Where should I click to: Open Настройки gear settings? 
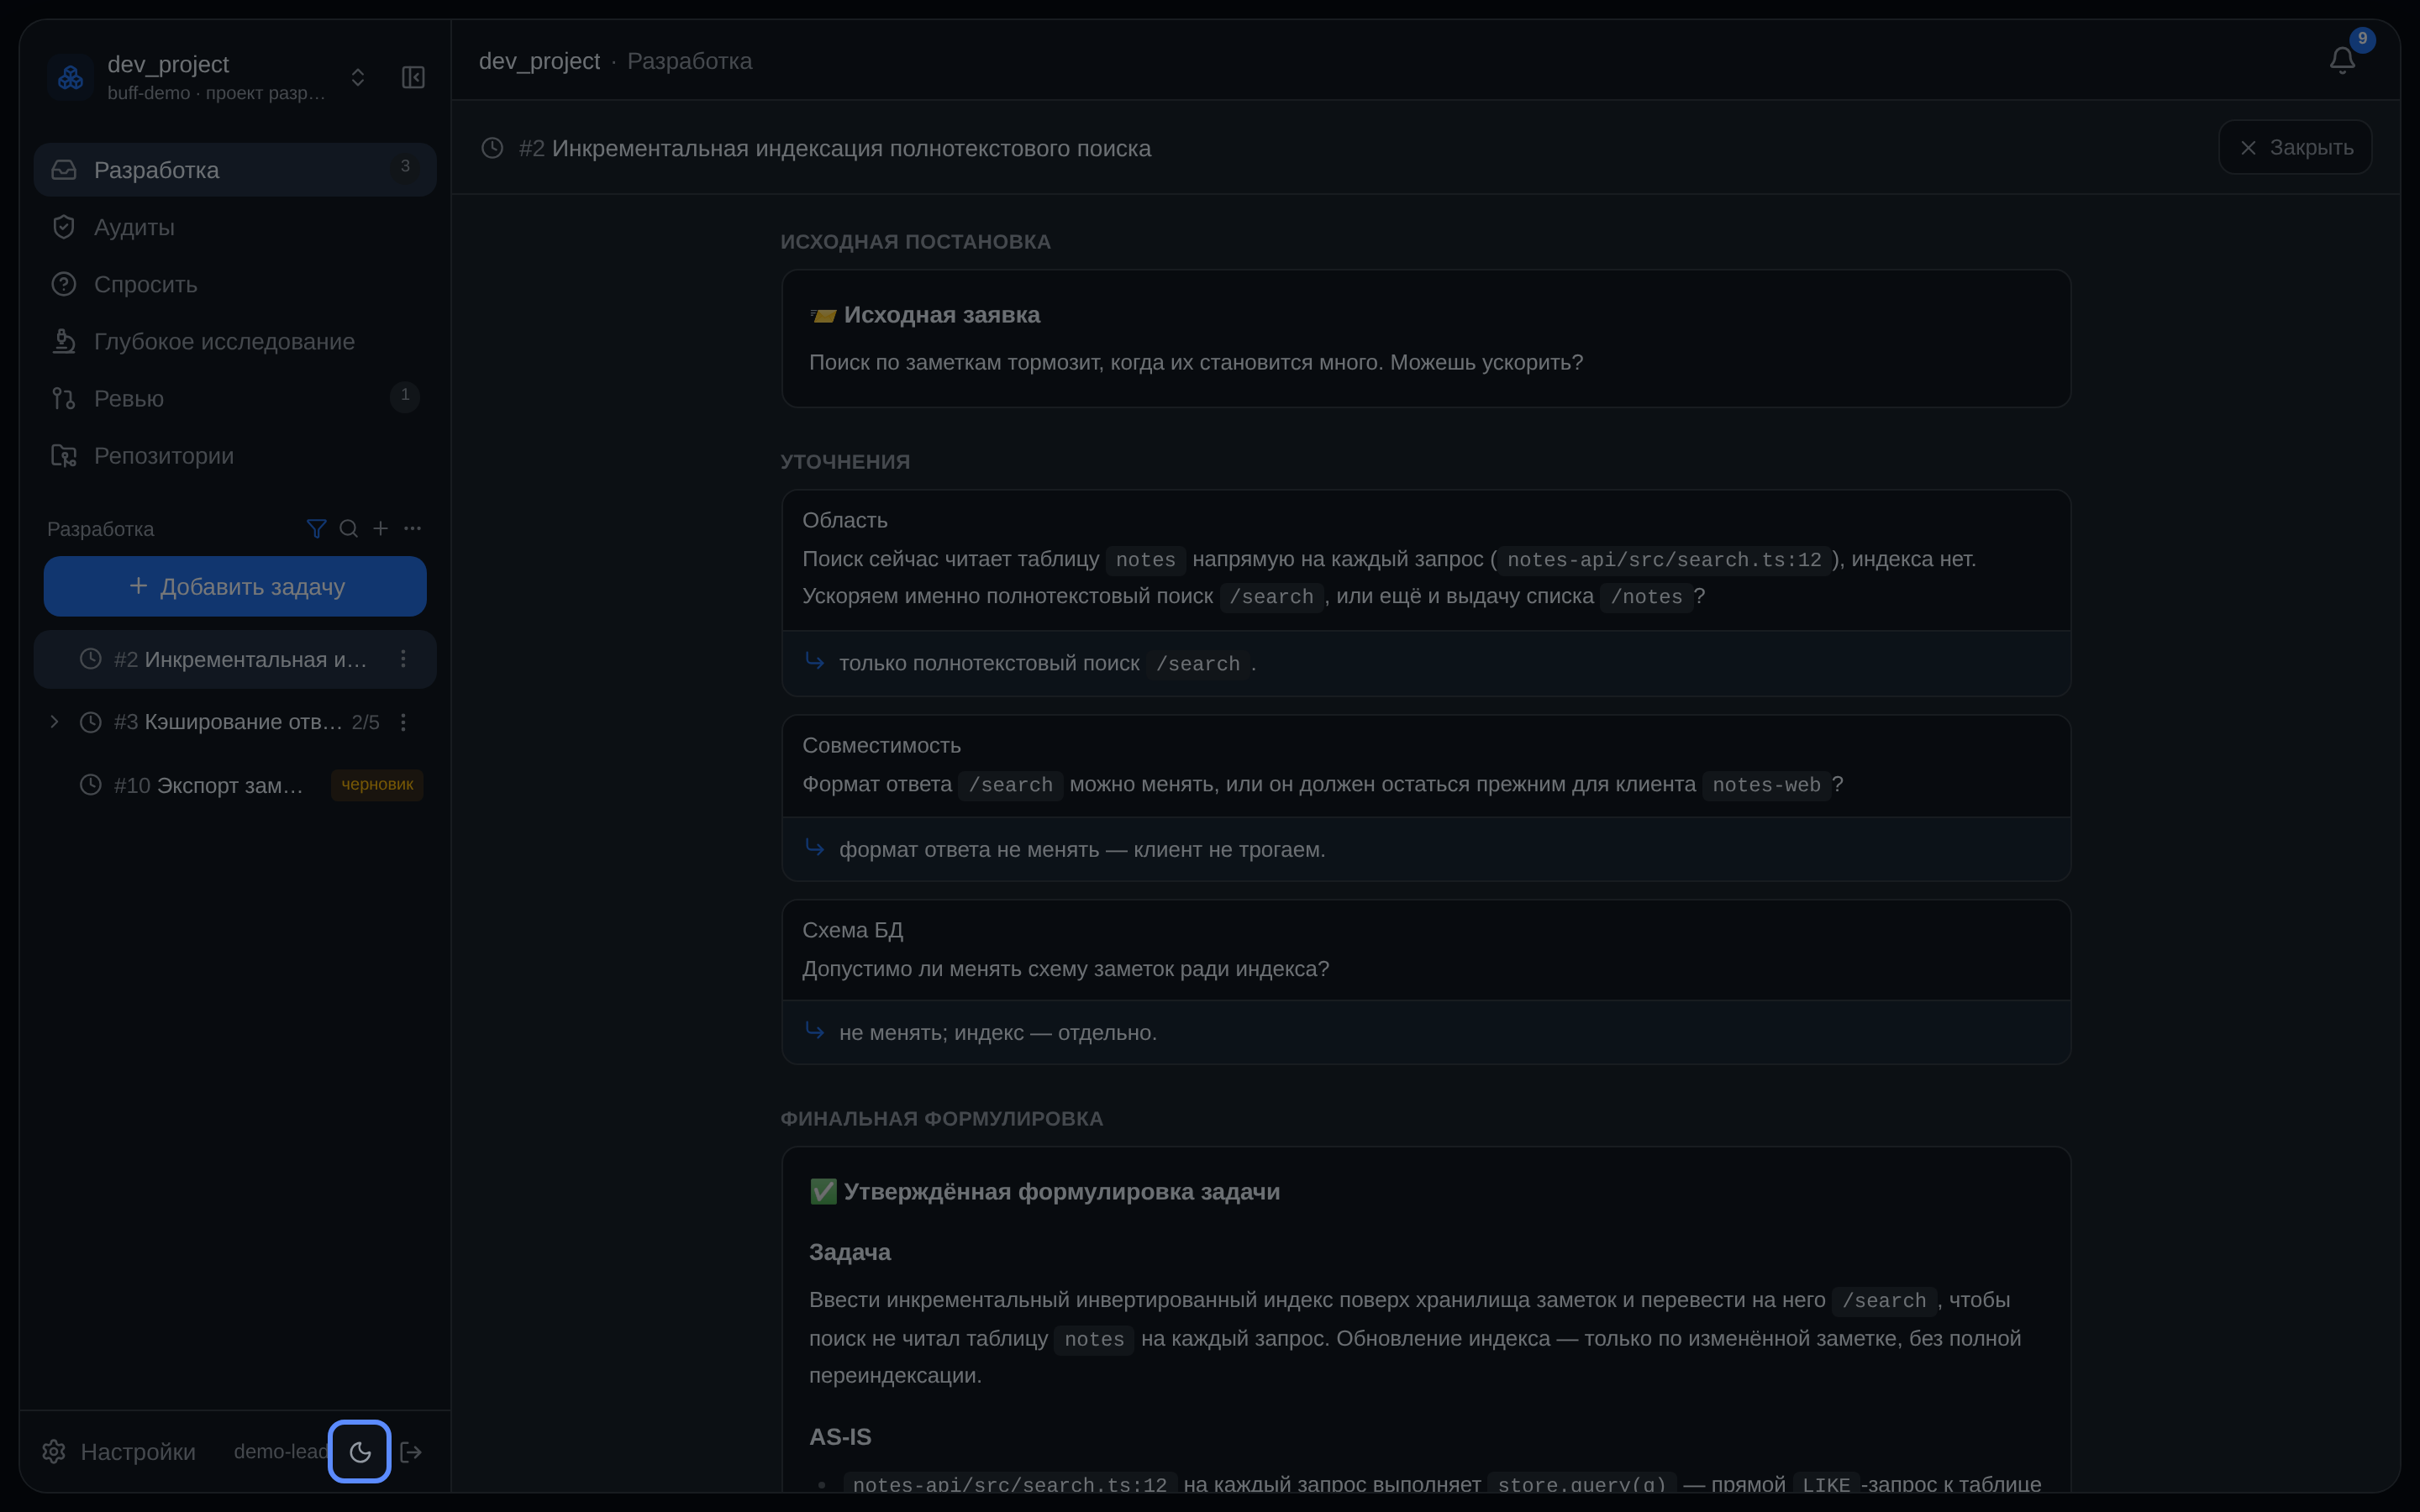point(119,1451)
